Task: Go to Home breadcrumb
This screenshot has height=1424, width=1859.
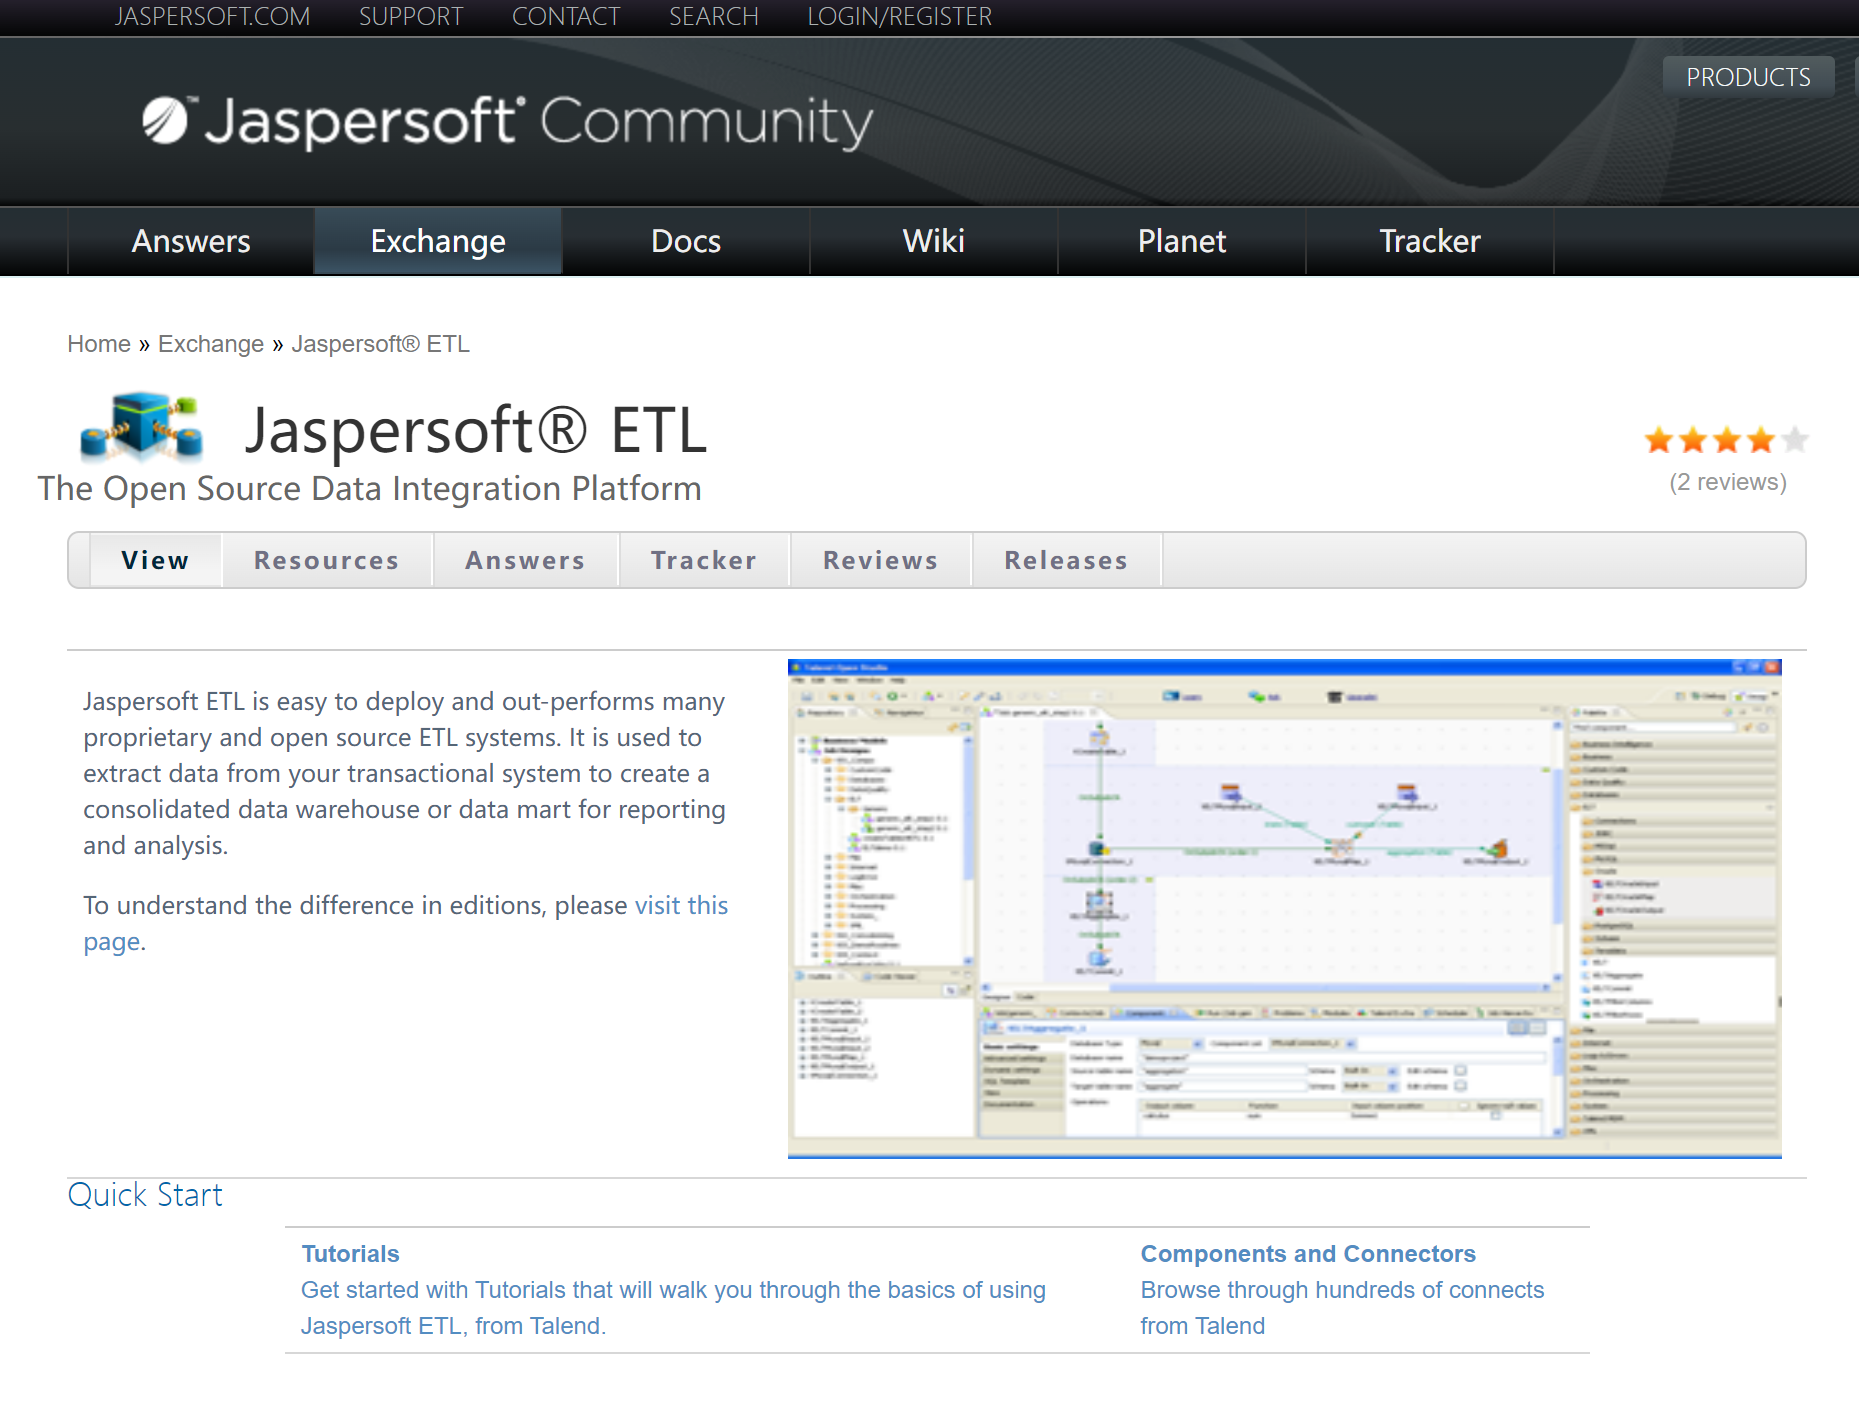Action: [x=99, y=344]
